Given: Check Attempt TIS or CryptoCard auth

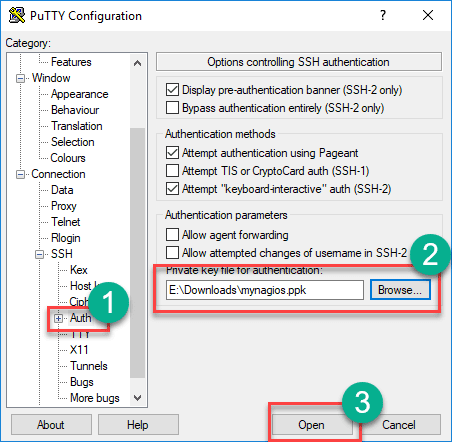Looking at the screenshot, I should 172,171.
